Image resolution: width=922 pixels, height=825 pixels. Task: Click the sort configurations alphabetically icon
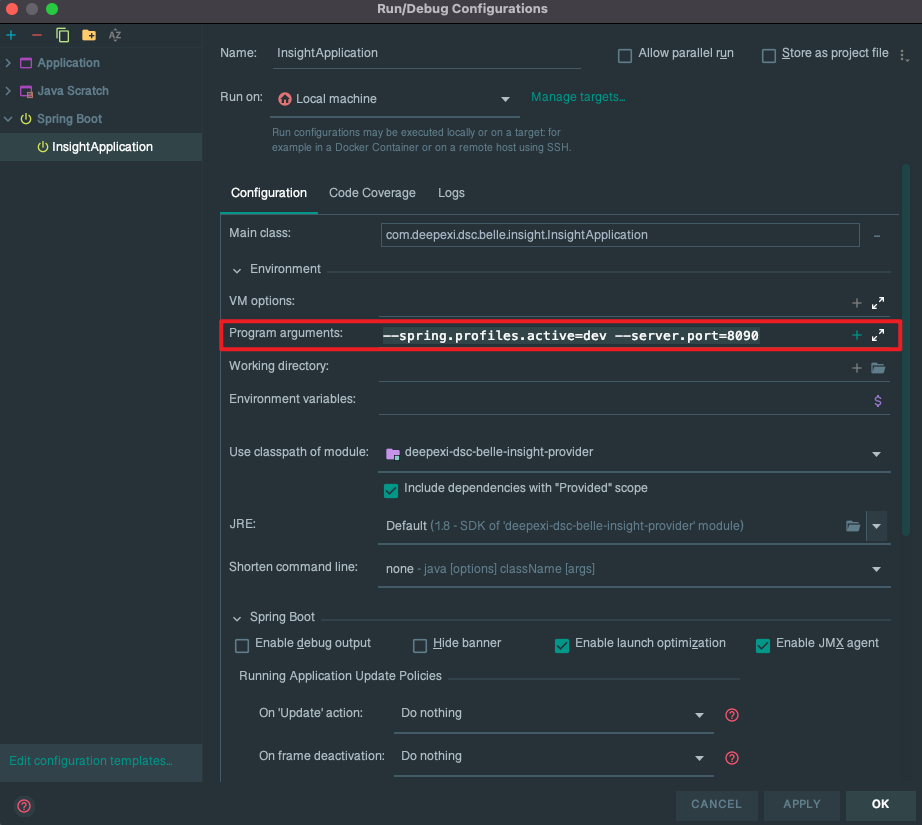[115, 35]
